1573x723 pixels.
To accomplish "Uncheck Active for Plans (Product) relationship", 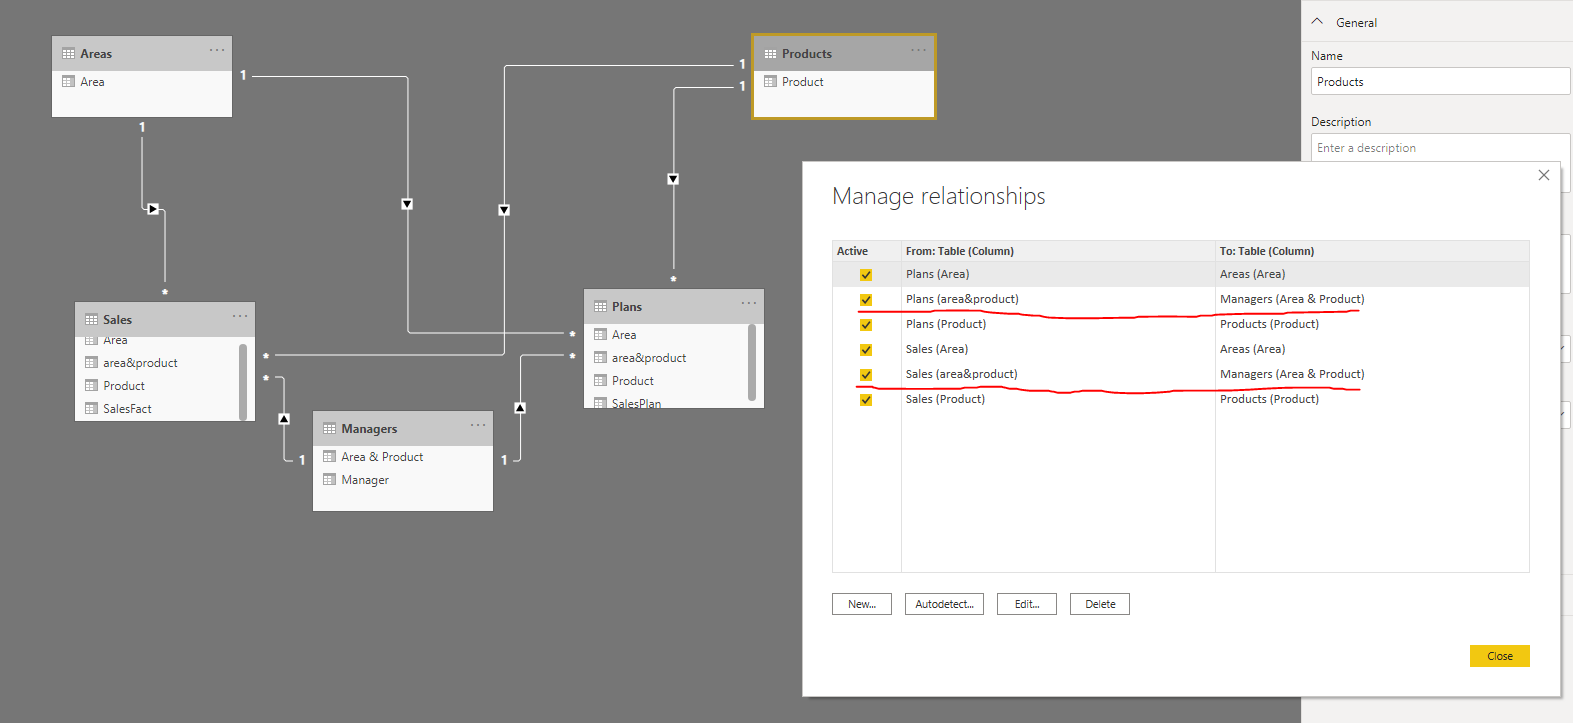I will [x=866, y=325].
